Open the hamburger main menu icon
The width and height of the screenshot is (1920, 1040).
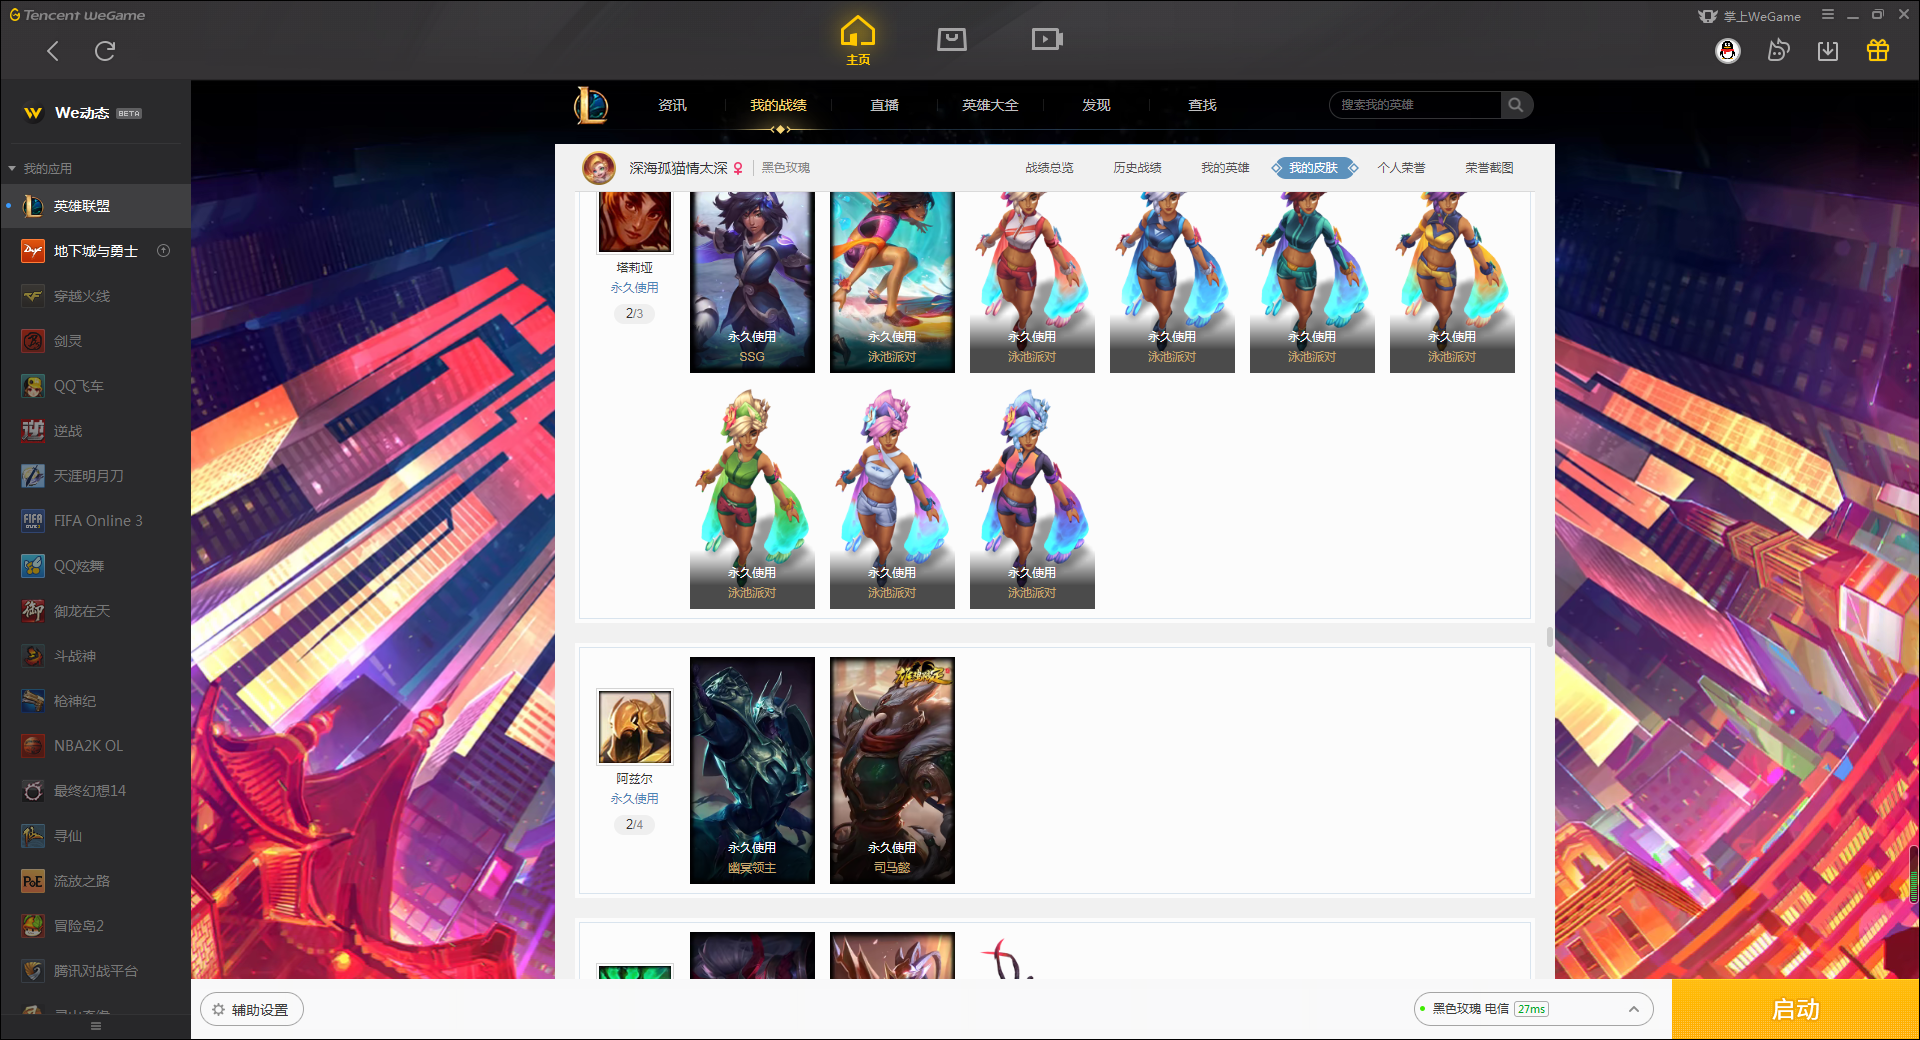click(x=1828, y=15)
